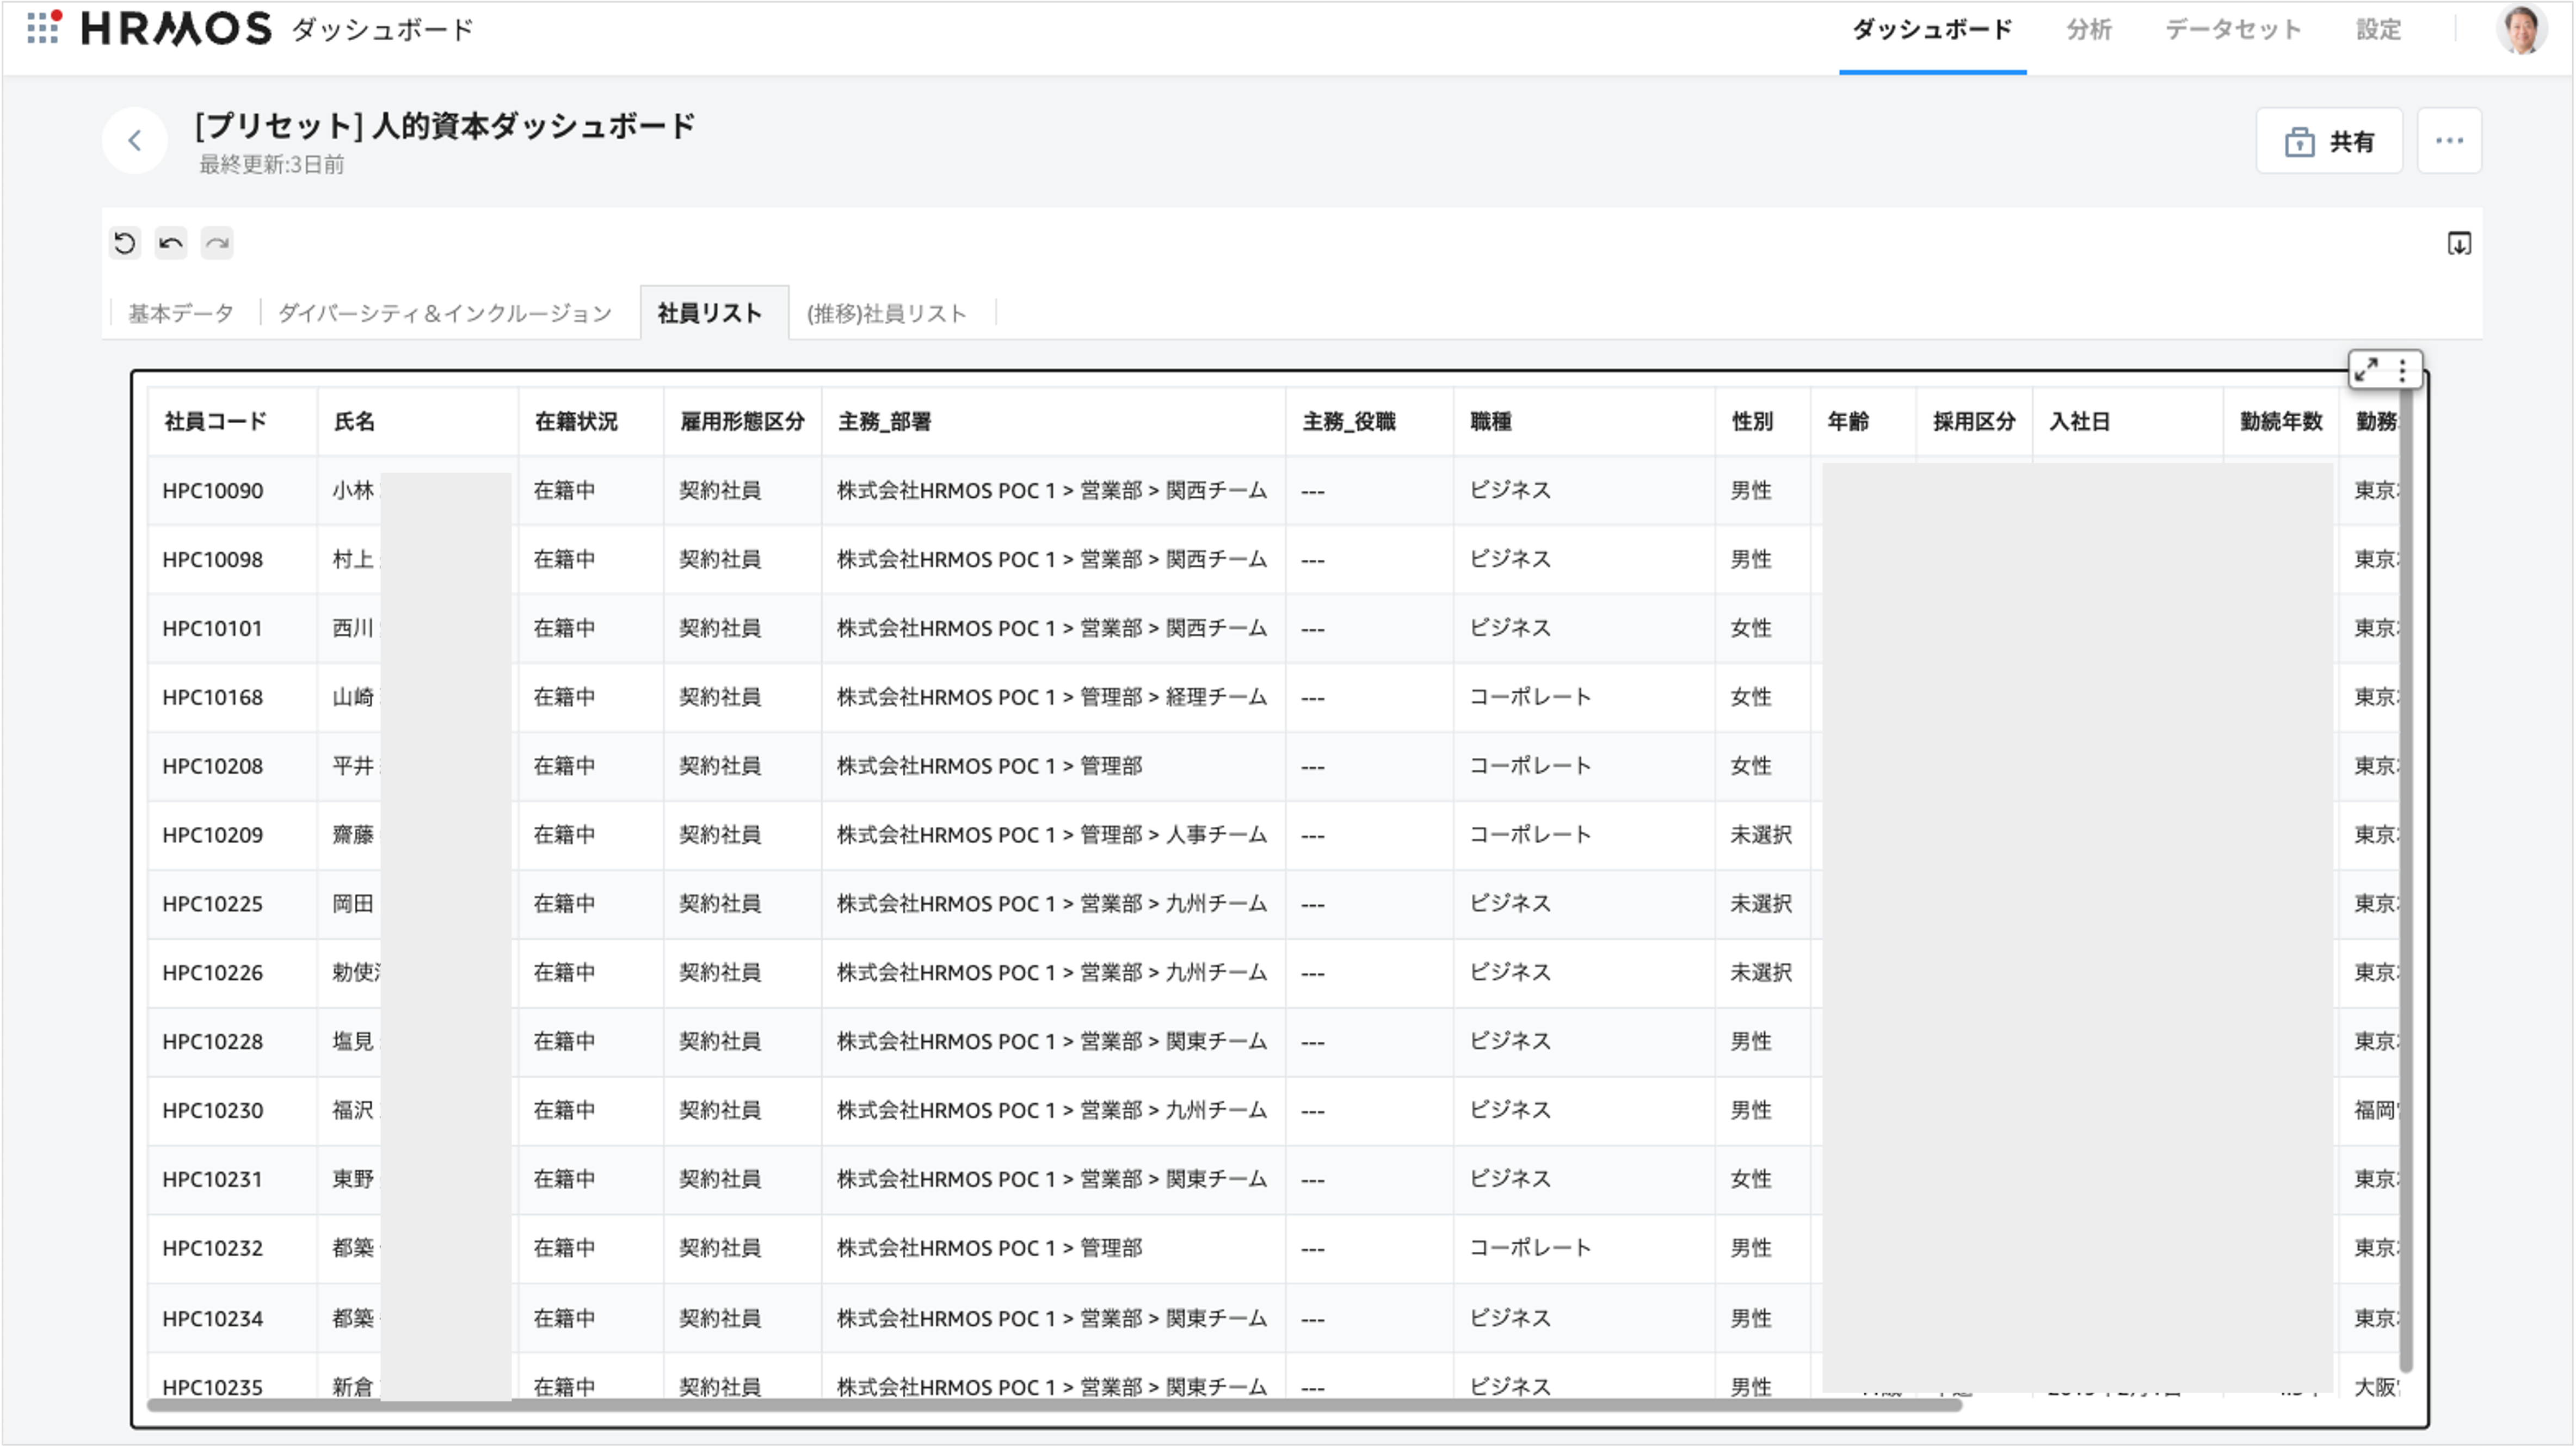Select 分析 in the top navigation
Viewport: 2576px width, 1446px height.
tap(2089, 29)
